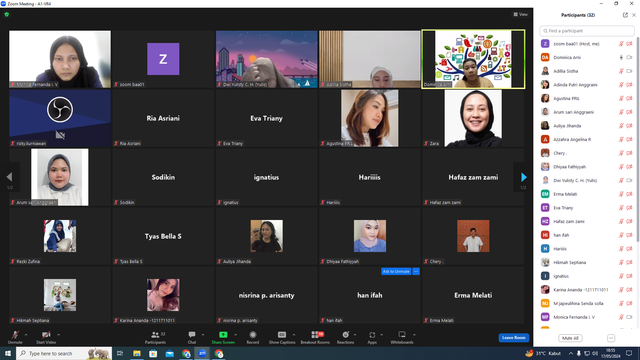
Task: Toggle the video icon for Adillia Sistha
Action: (629, 71)
